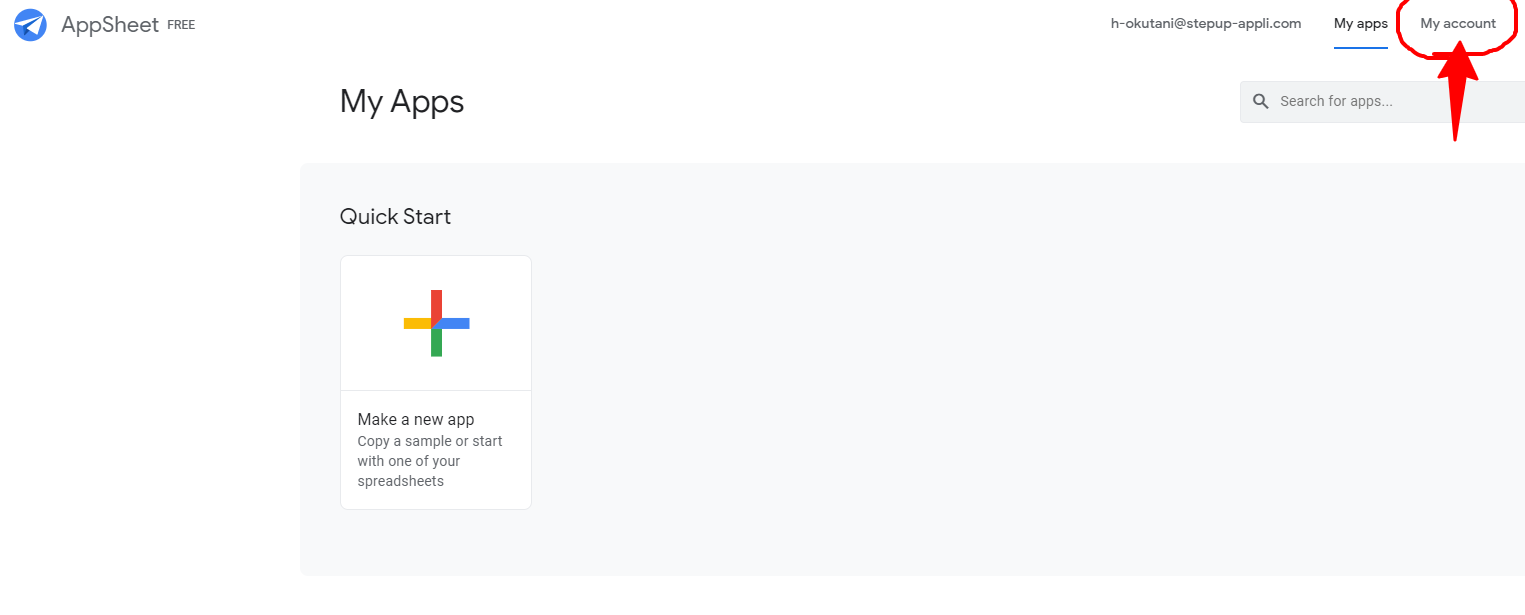Click the red top arm of the plus icon
Screen dimensions: 1525x615
click(436, 303)
